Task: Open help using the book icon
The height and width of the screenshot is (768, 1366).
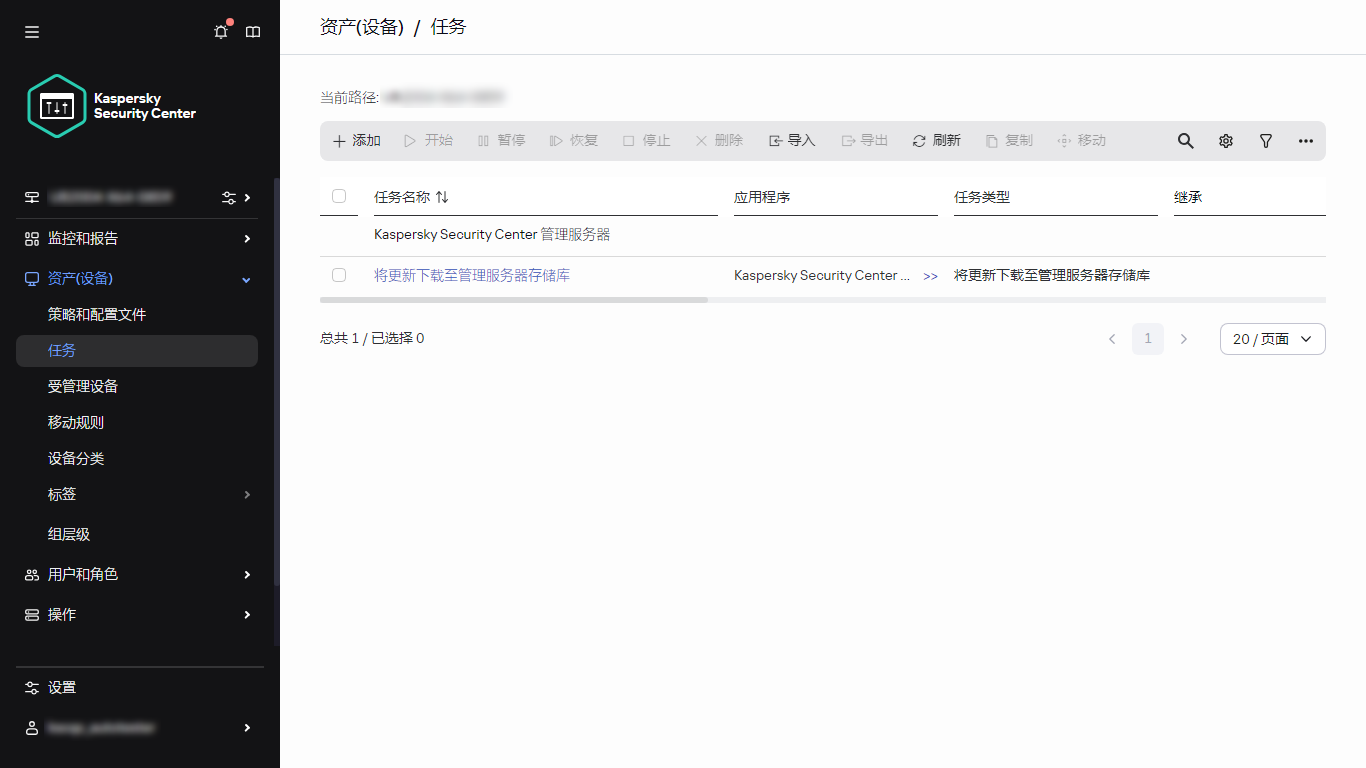Action: pyautogui.click(x=252, y=31)
